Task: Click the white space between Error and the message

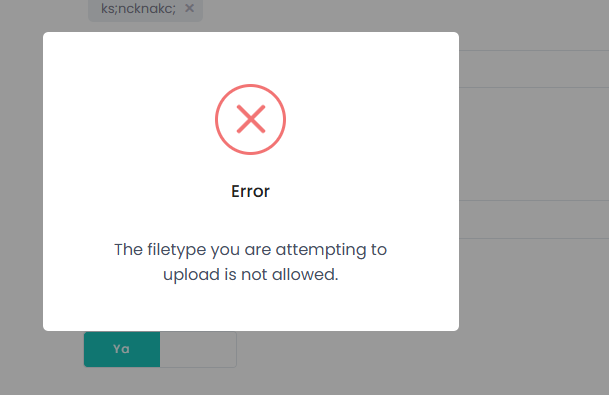Action: 251,219
